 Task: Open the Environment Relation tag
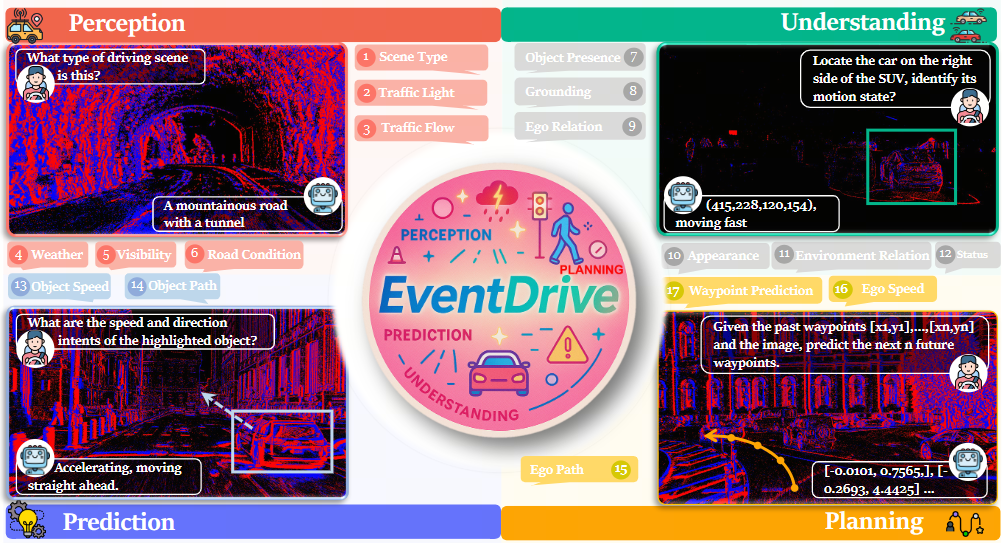852,256
